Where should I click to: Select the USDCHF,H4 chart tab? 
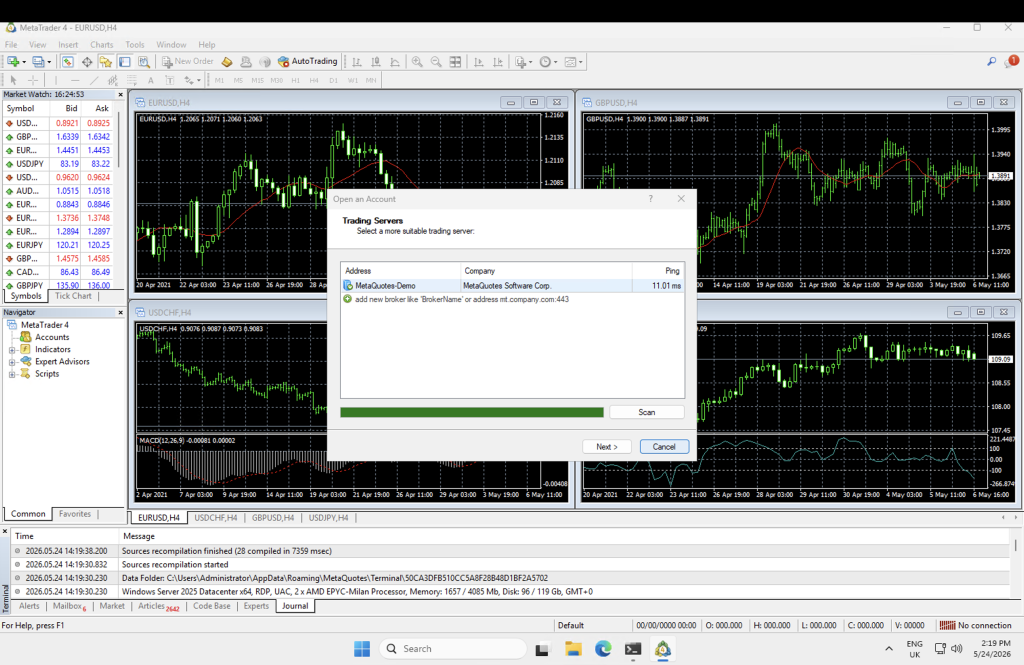click(216, 518)
